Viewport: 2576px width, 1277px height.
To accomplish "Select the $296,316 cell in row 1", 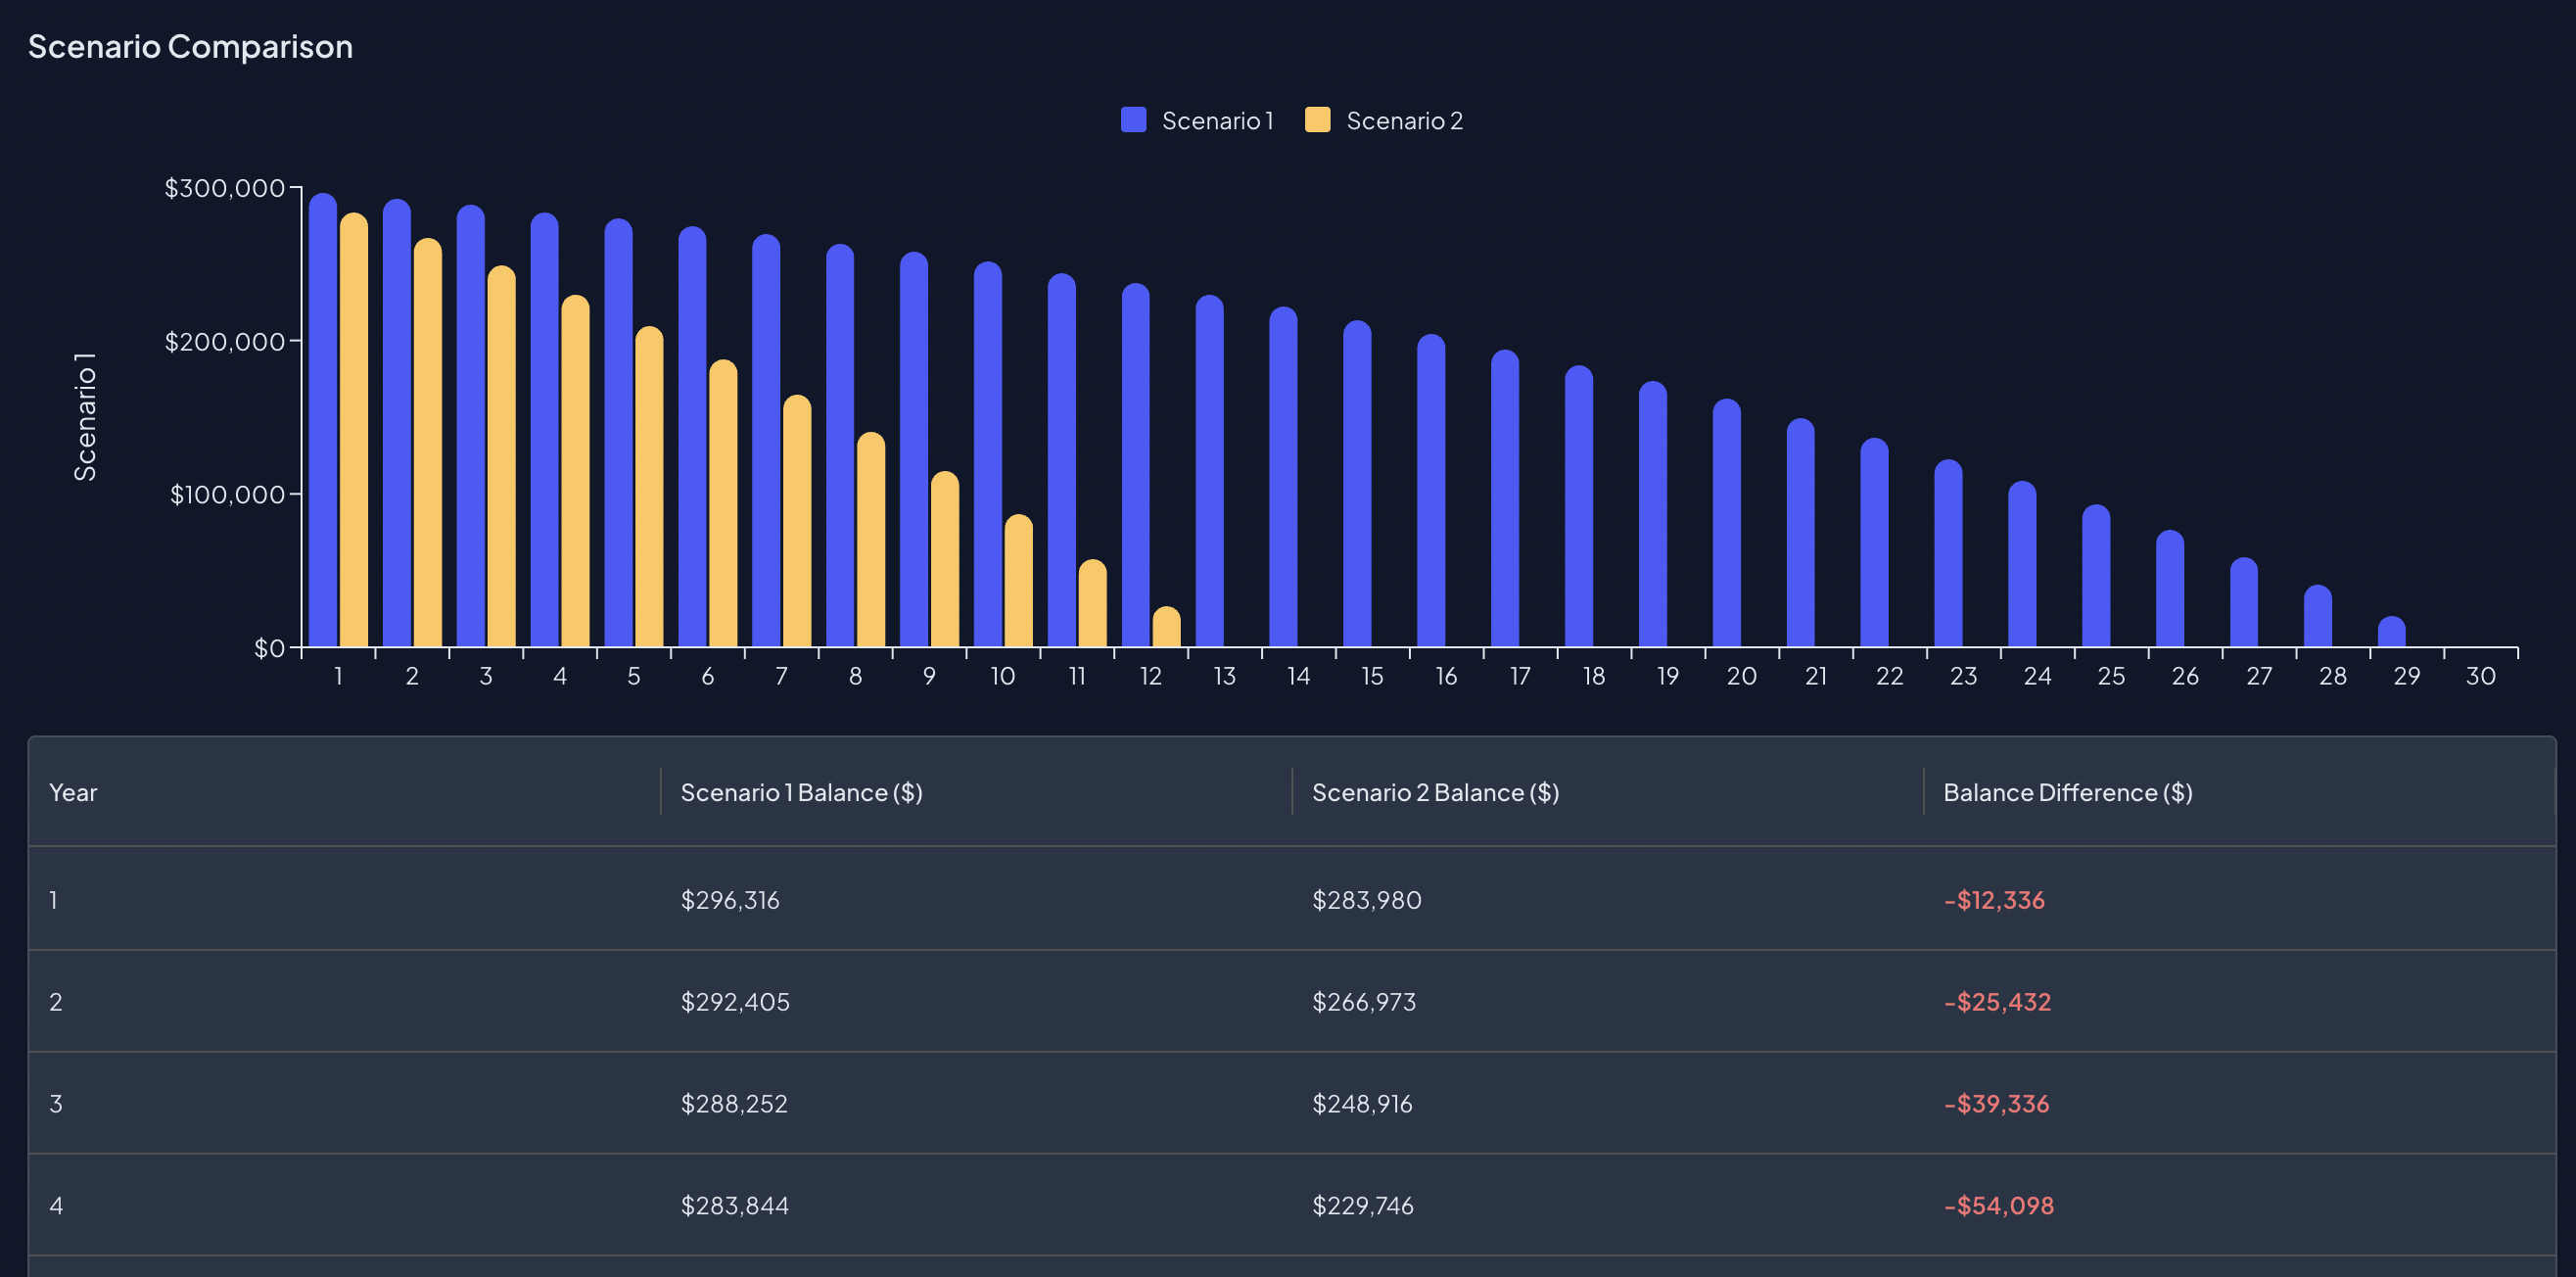I will [729, 900].
